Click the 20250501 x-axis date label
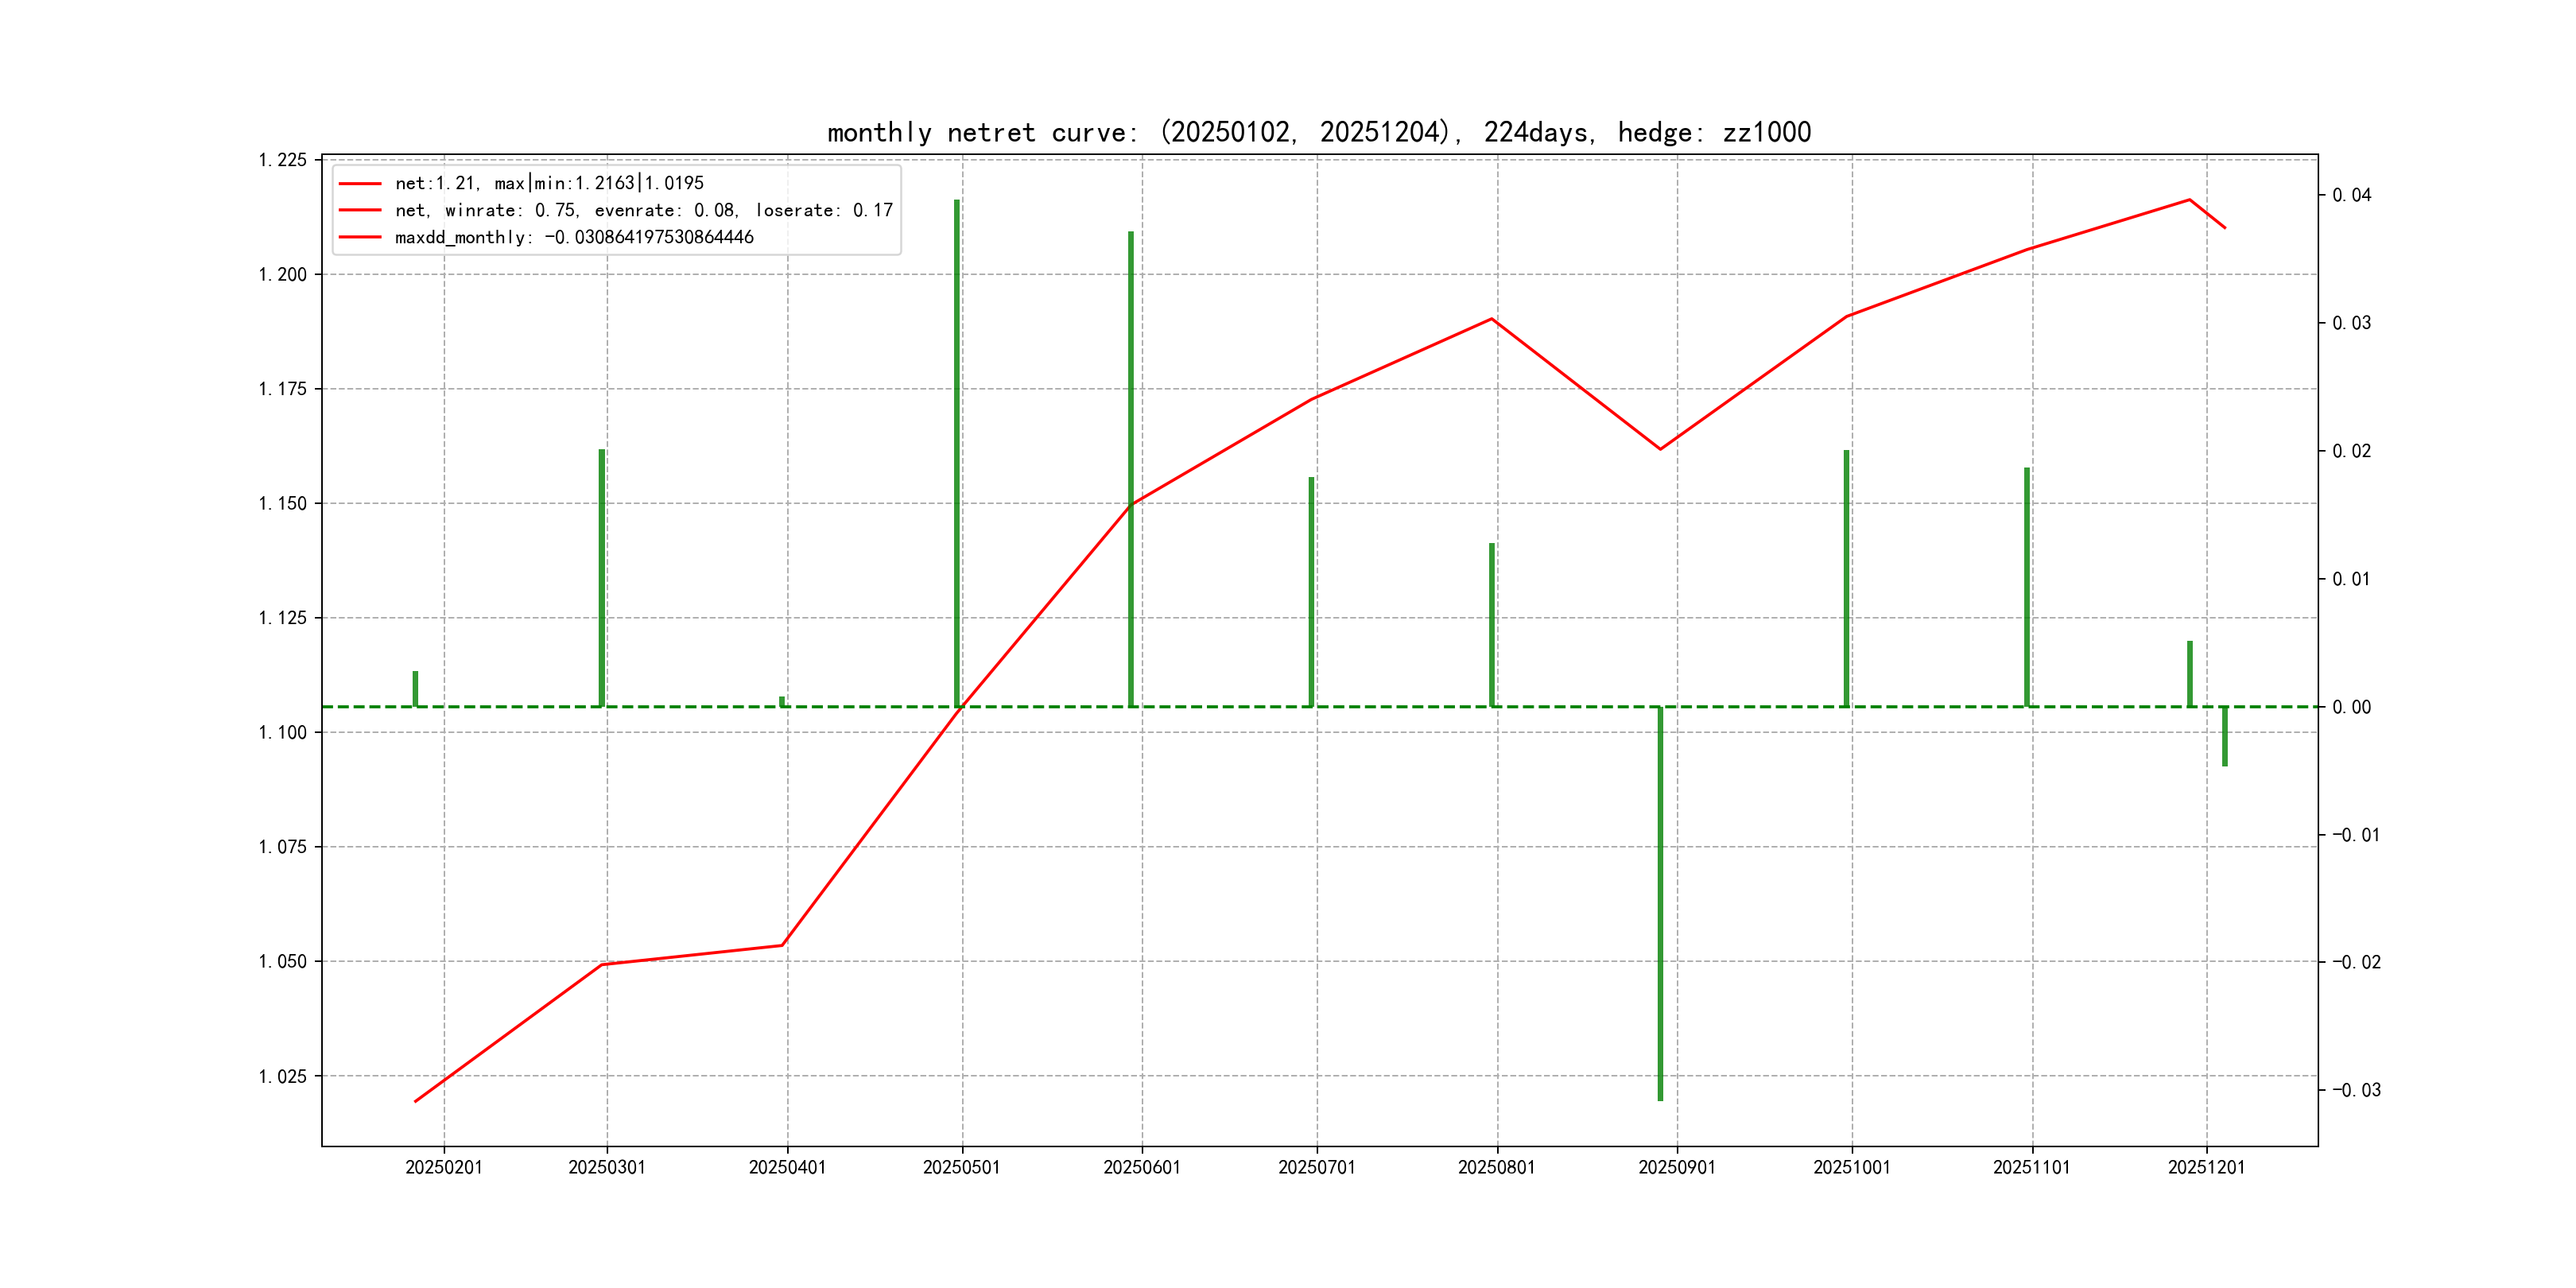Viewport: 2576px width, 1288px height. [961, 1167]
